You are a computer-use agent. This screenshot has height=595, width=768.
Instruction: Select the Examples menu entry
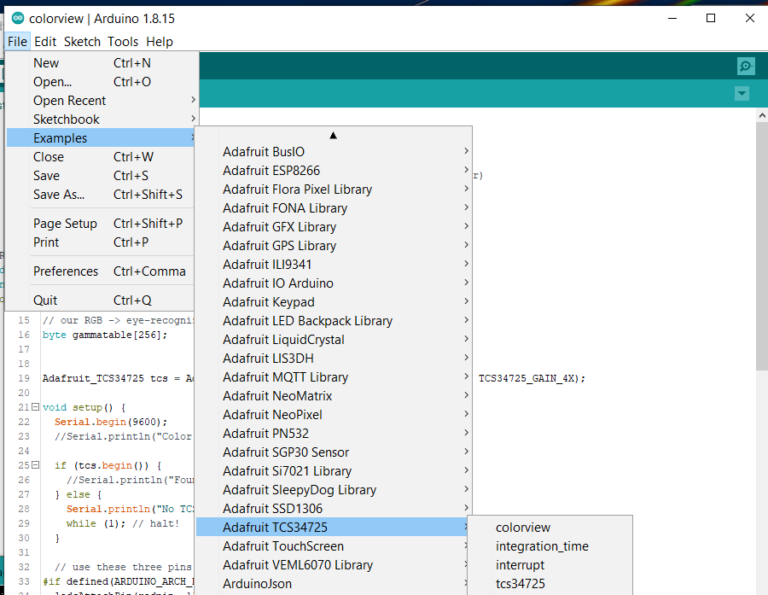(x=102, y=138)
